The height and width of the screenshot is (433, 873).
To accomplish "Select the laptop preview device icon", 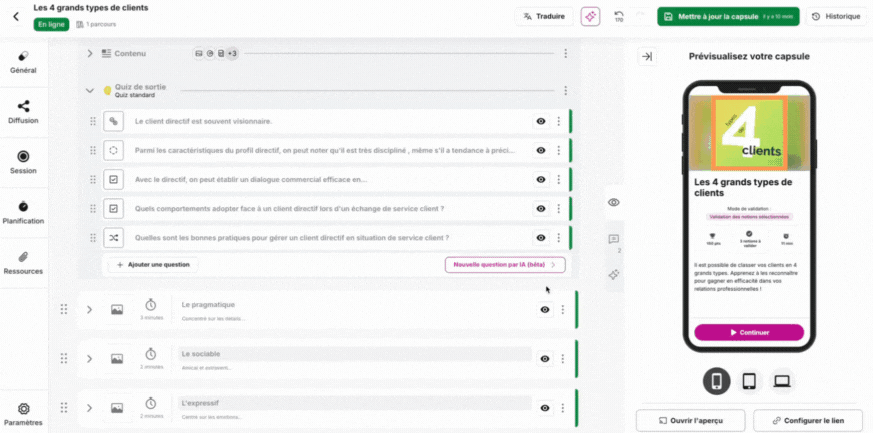I will point(782,381).
